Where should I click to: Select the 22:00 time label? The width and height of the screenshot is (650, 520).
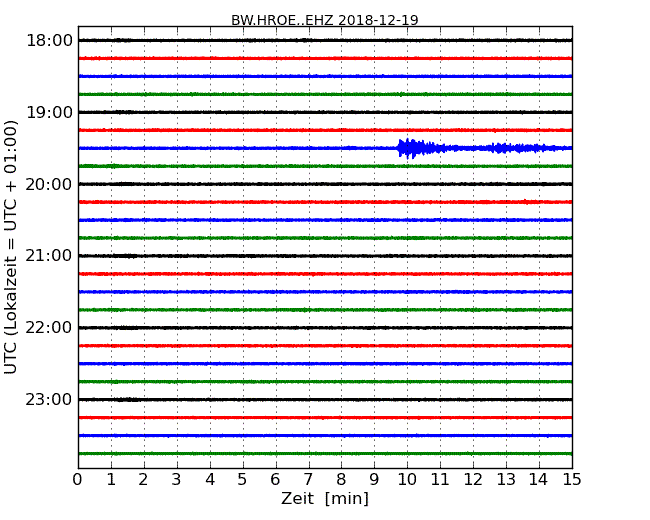click(49, 328)
